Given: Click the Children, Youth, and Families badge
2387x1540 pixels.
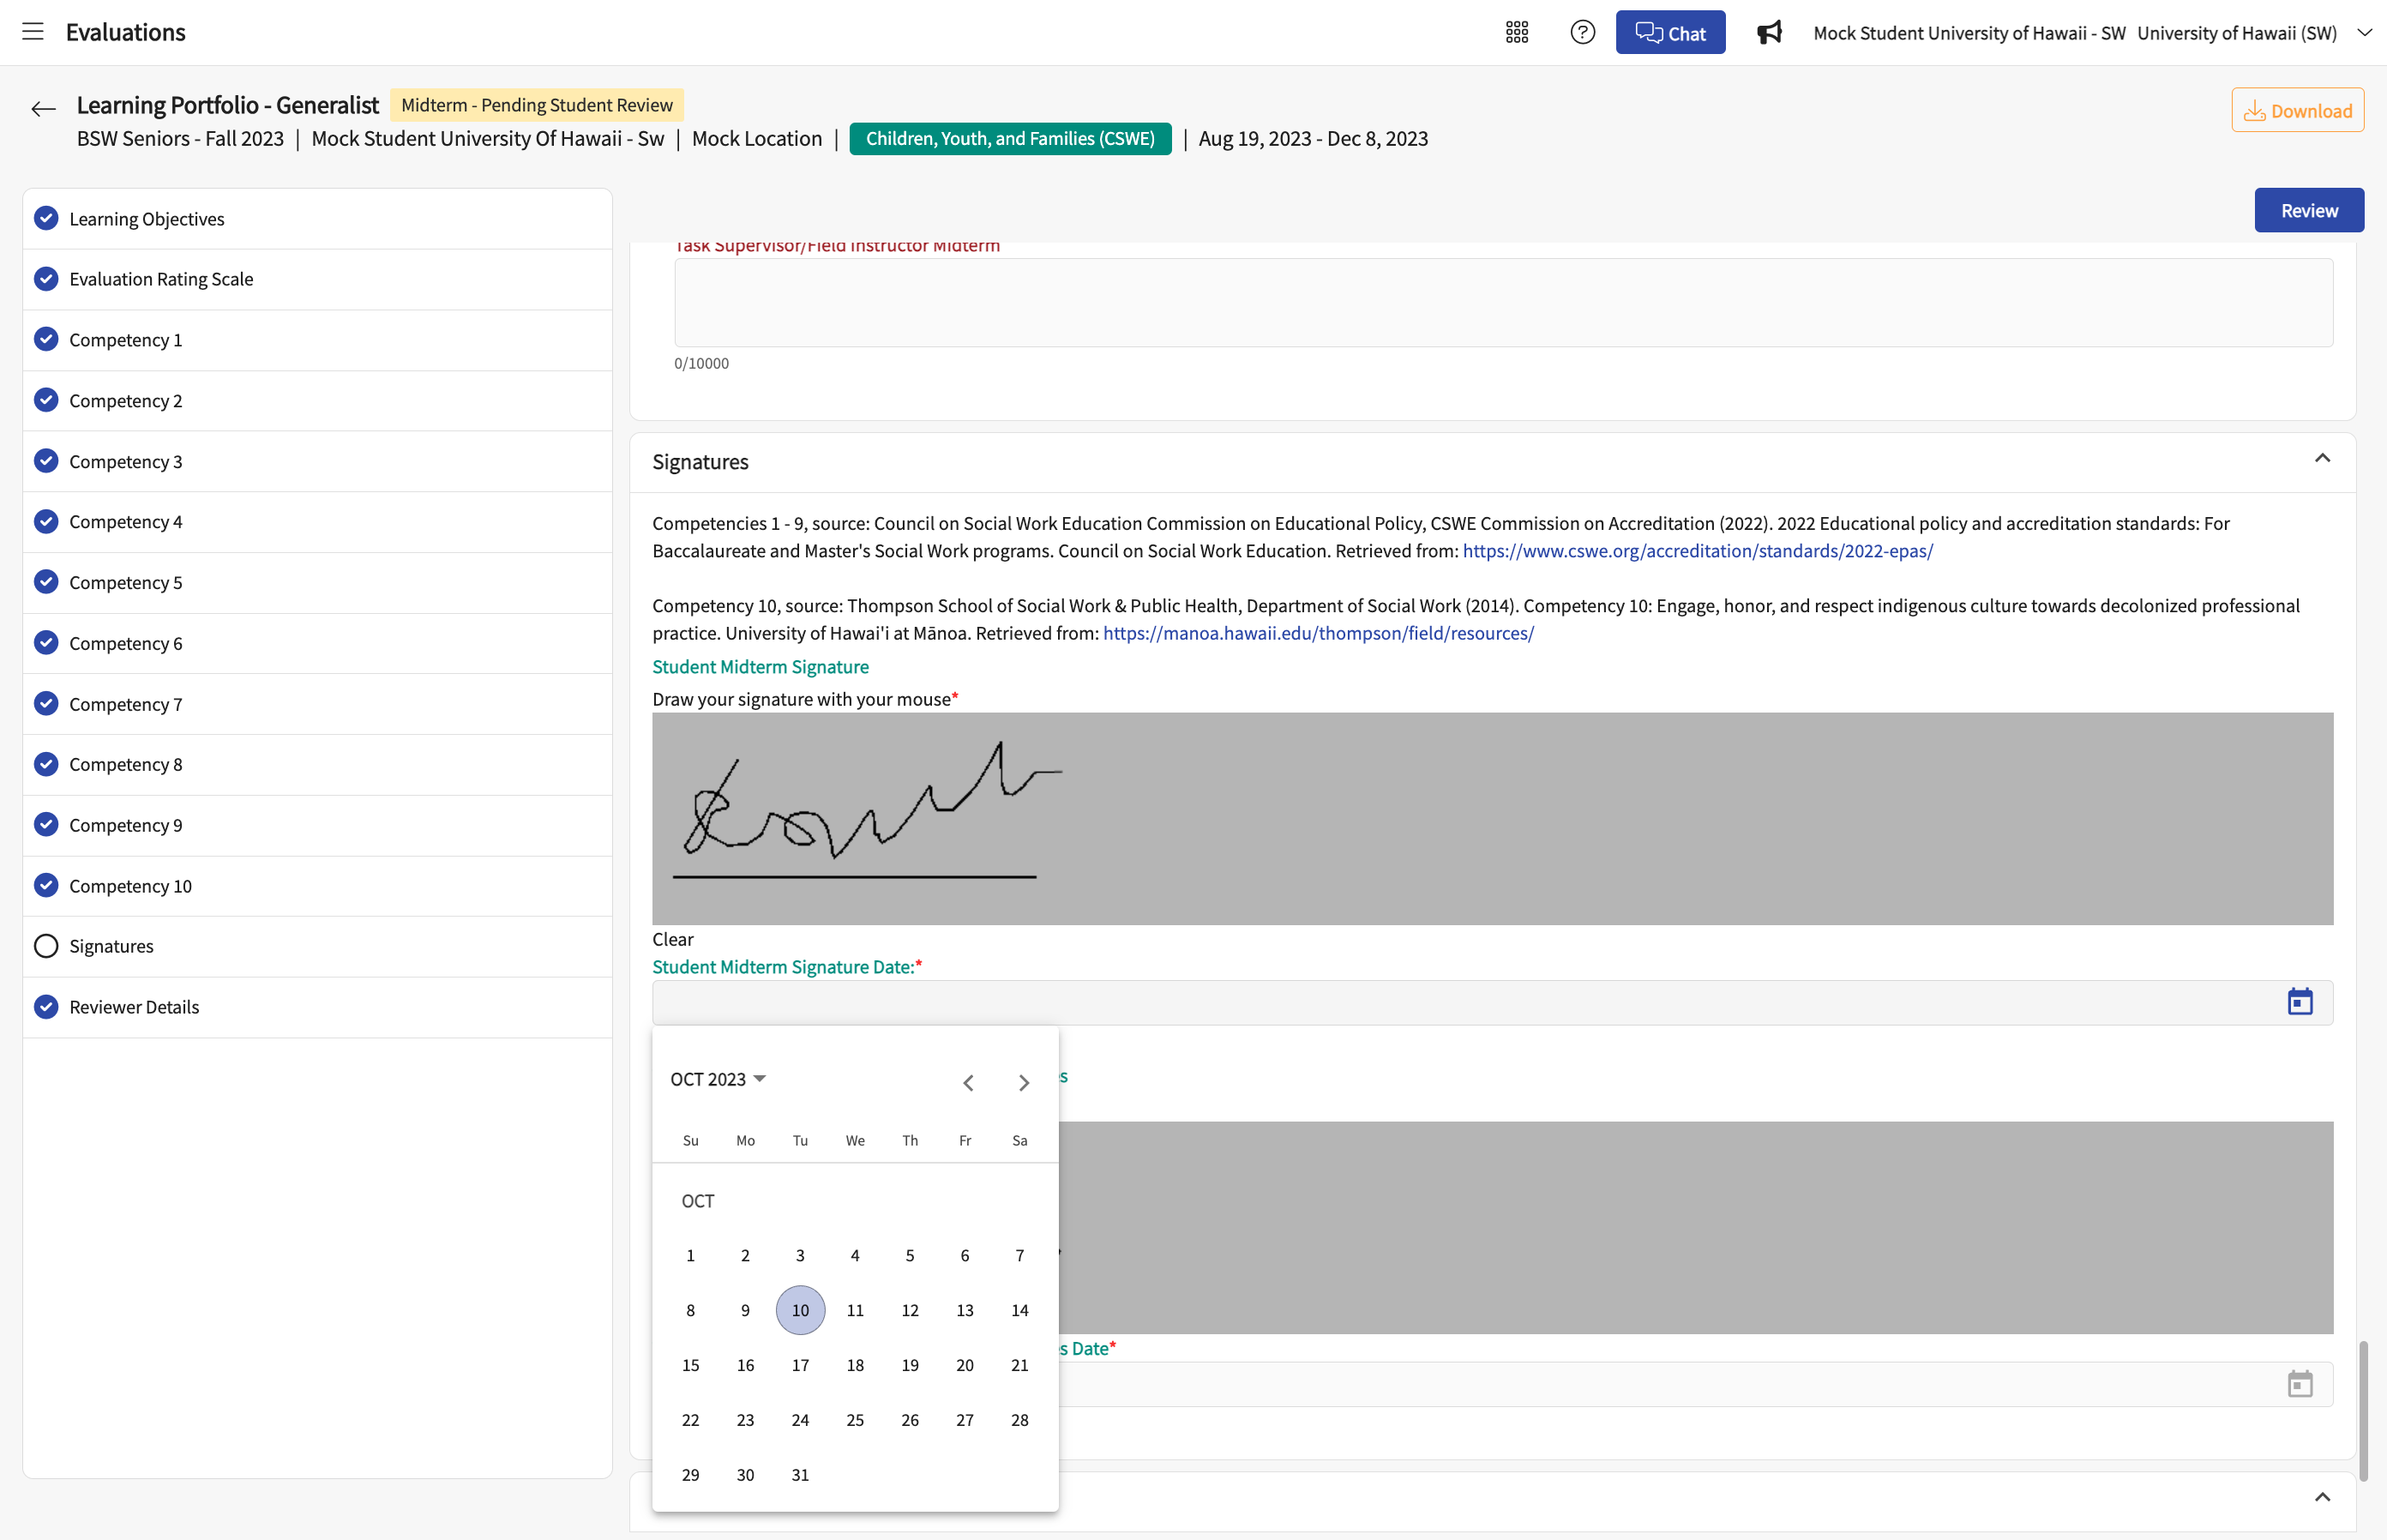Looking at the screenshot, I should pyautogui.click(x=1010, y=138).
